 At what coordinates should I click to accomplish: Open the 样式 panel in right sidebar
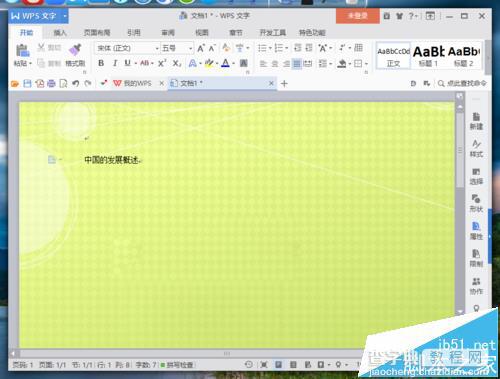tap(476, 149)
